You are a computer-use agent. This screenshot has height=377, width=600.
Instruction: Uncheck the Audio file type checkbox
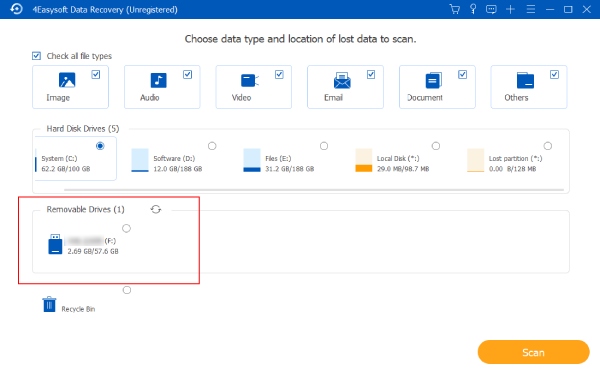coord(188,74)
